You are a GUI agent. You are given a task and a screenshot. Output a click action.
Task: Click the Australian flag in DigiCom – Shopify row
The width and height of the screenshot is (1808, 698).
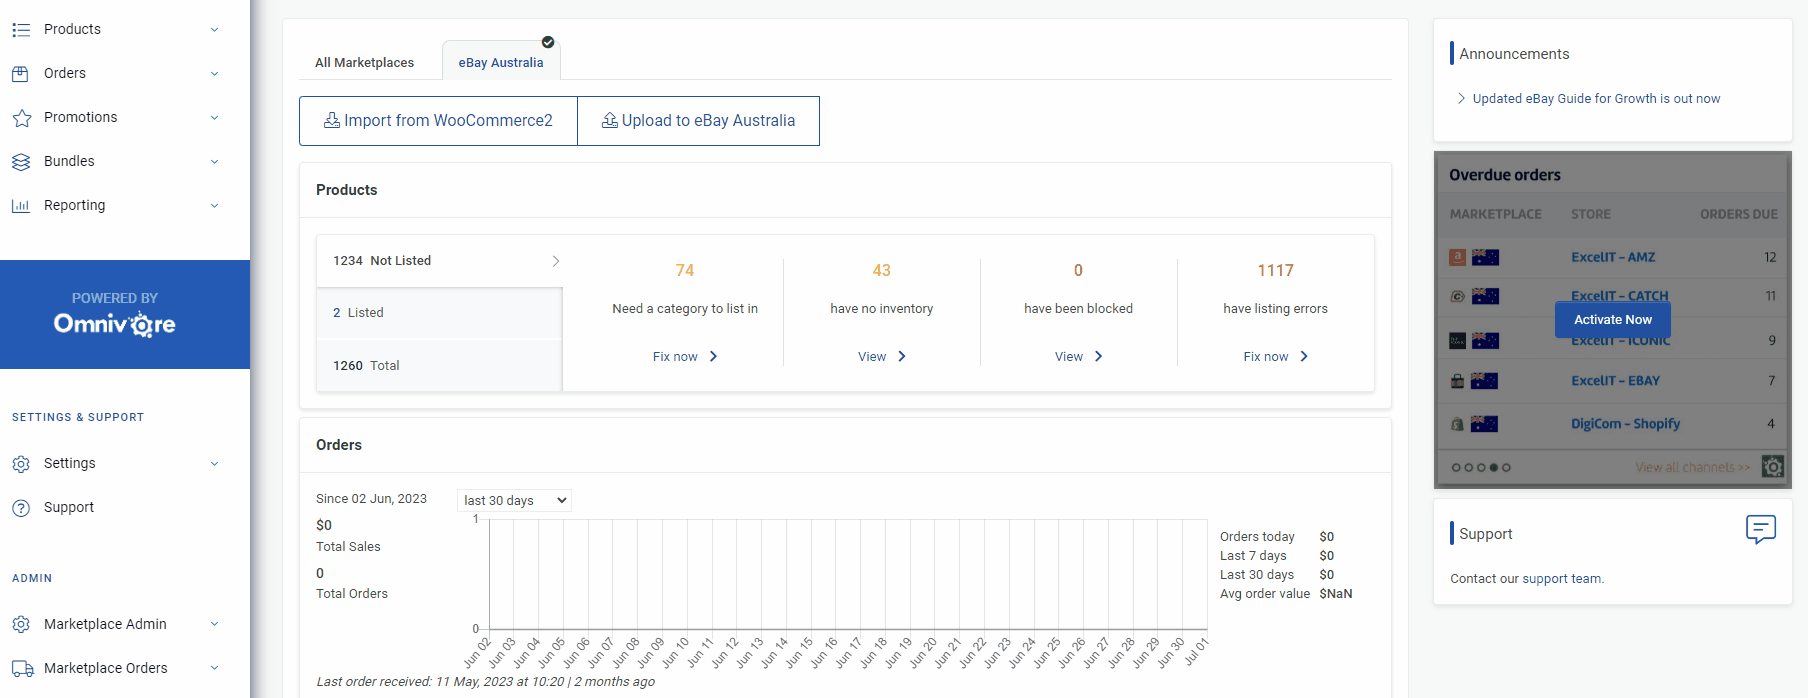coord(1485,424)
